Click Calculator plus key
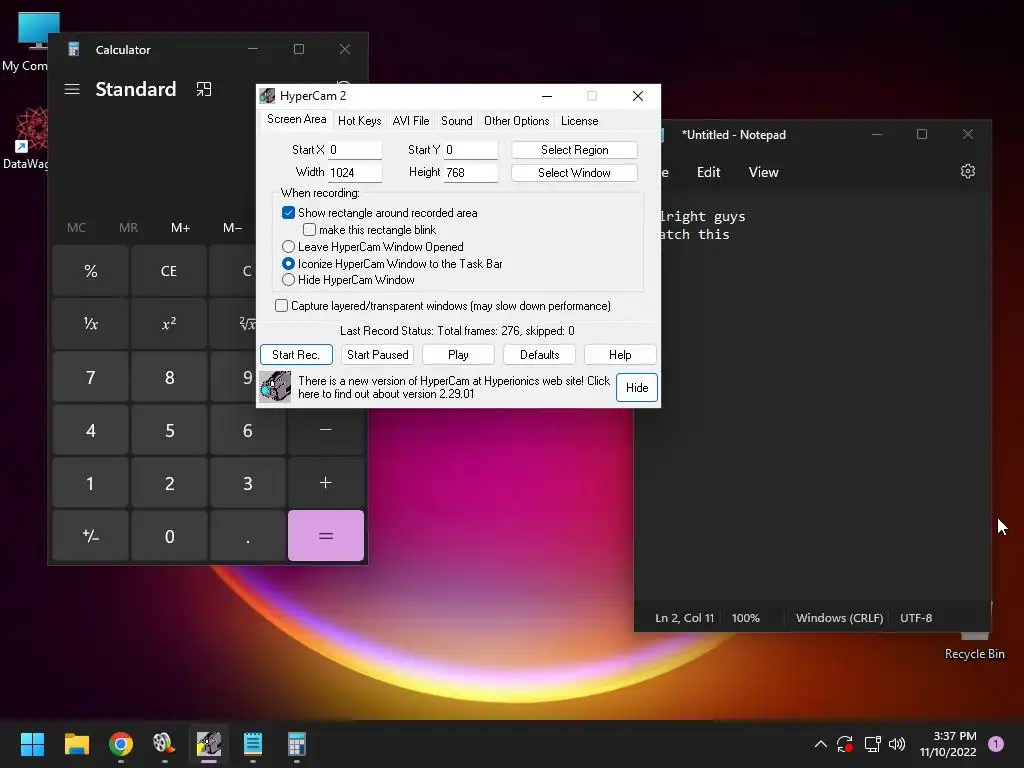 pyautogui.click(x=326, y=483)
